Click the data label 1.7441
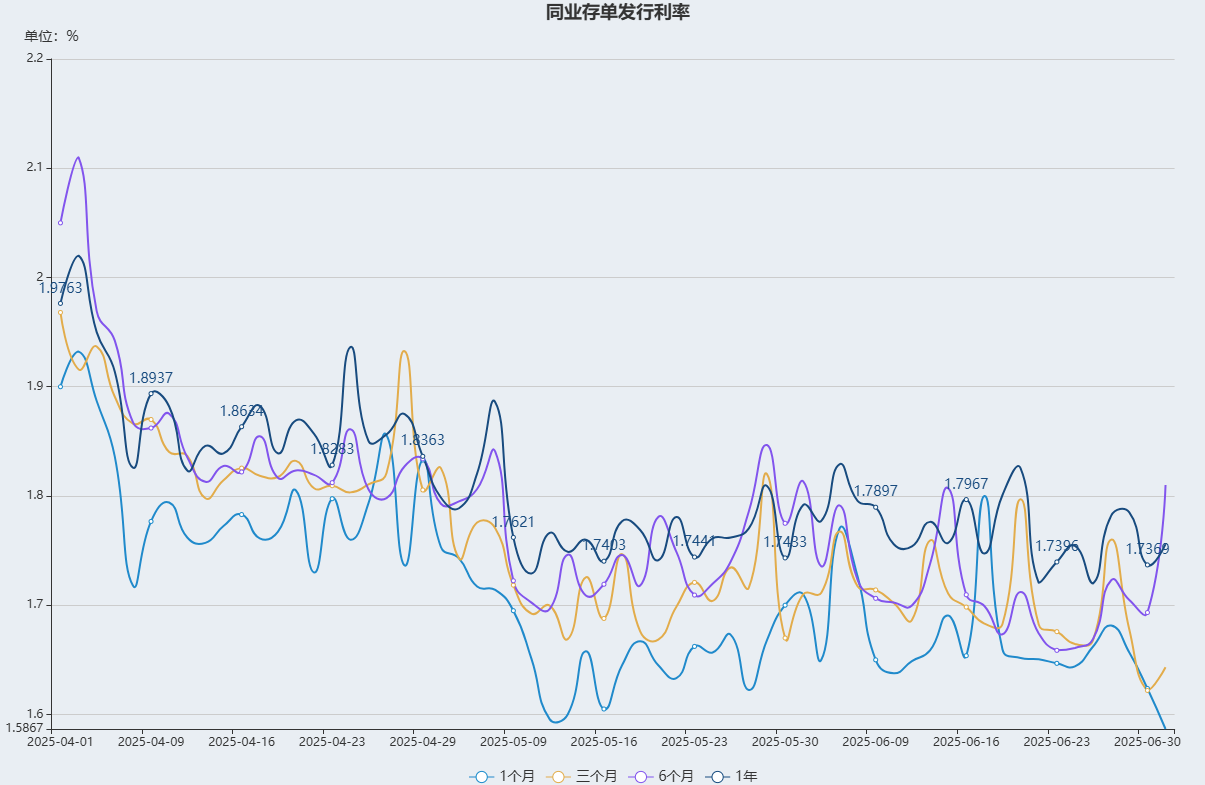The width and height of the screenshot is (1205, 785). [694, 541]
